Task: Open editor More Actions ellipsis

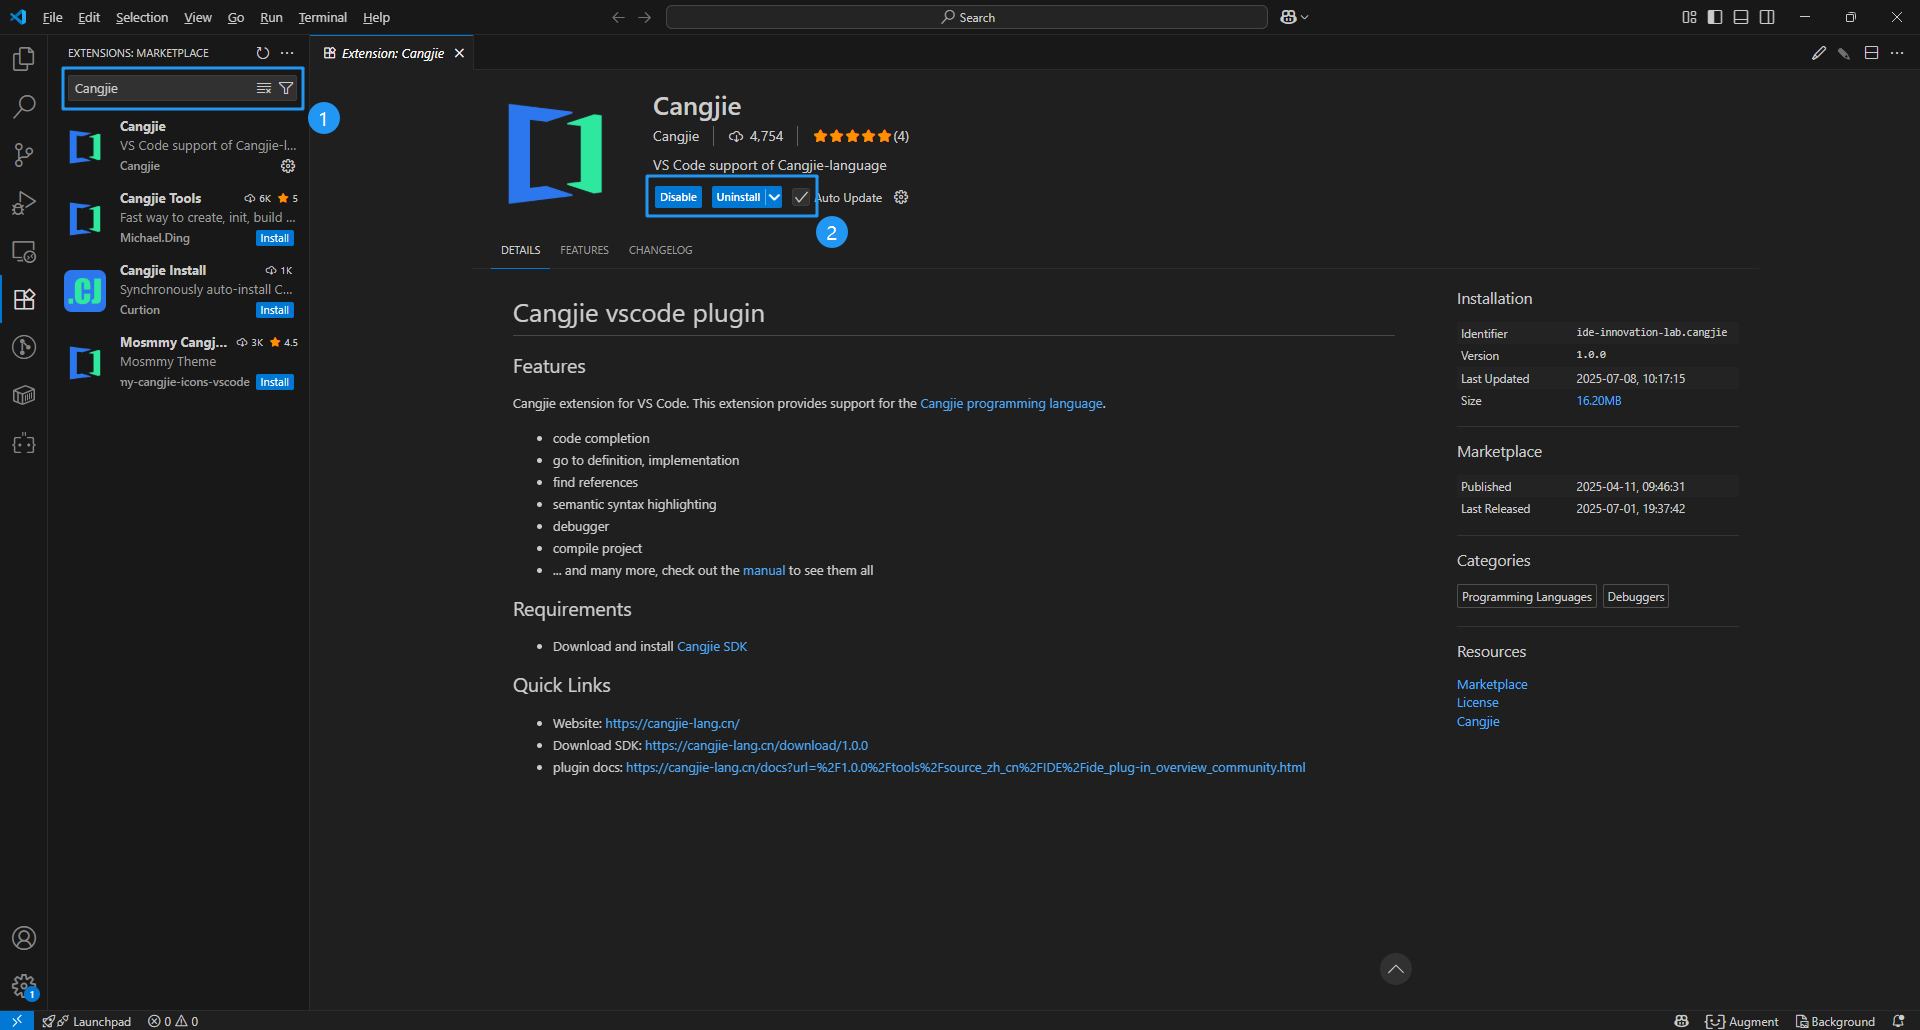Action: tap(1897, 53)
